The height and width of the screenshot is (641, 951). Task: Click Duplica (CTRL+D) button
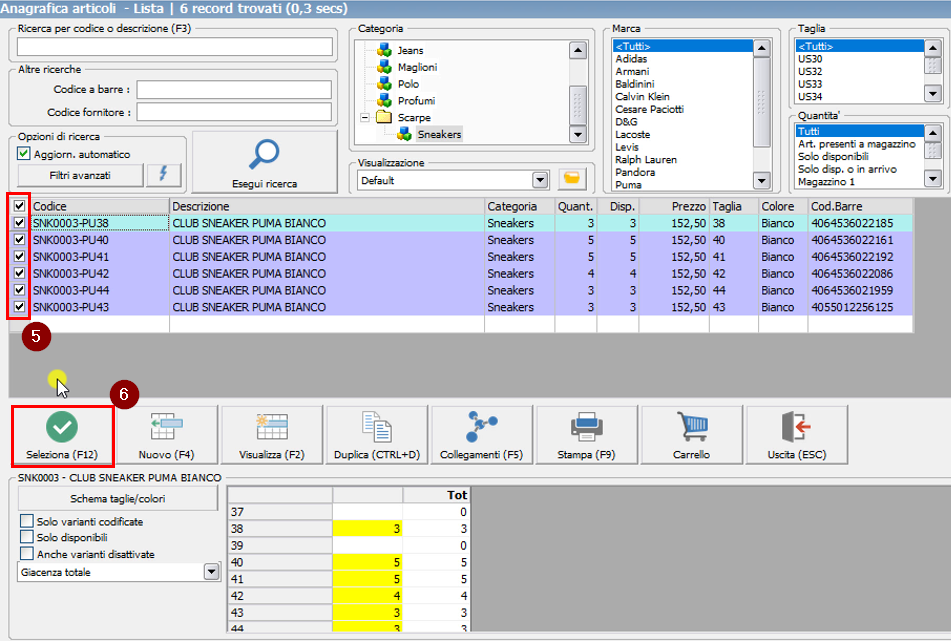click(377, 435)
